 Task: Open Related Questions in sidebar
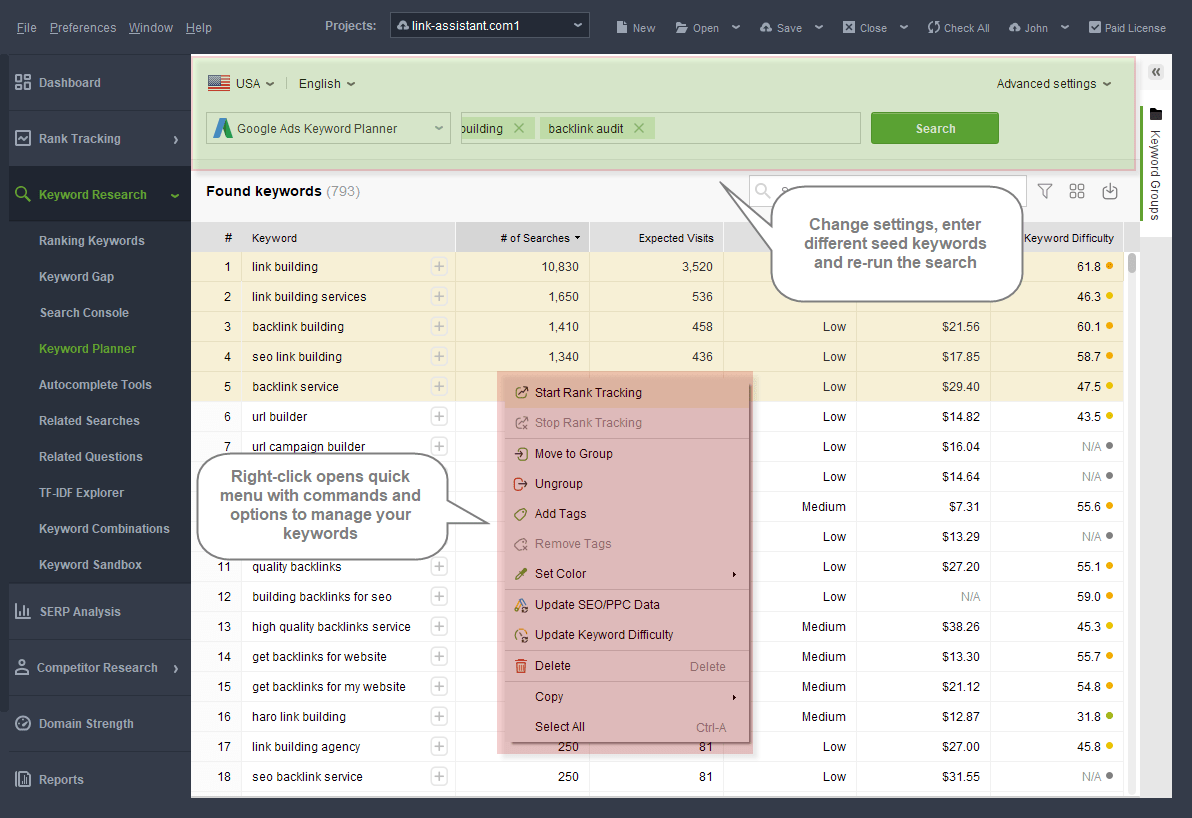tap(90, 457)
